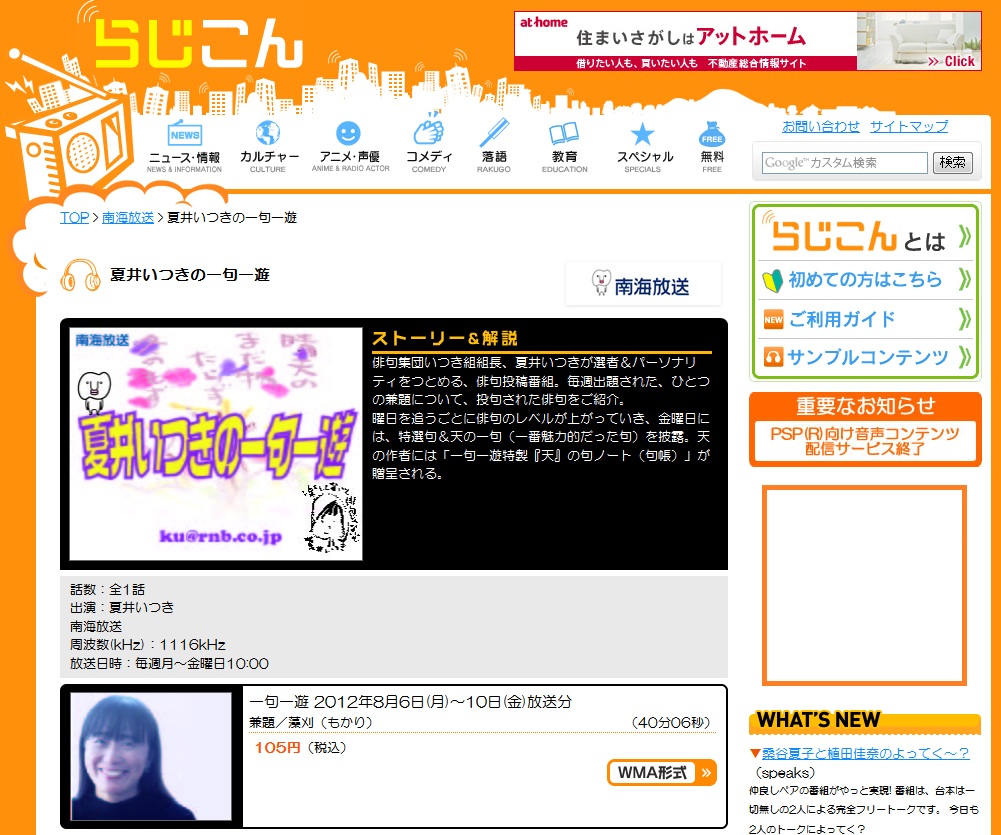The height and width of the screenshot is (835, 1001).
Task: Open the at-home アットホーム banner ad
Action: pyautogui.click(x=748, y=41)
